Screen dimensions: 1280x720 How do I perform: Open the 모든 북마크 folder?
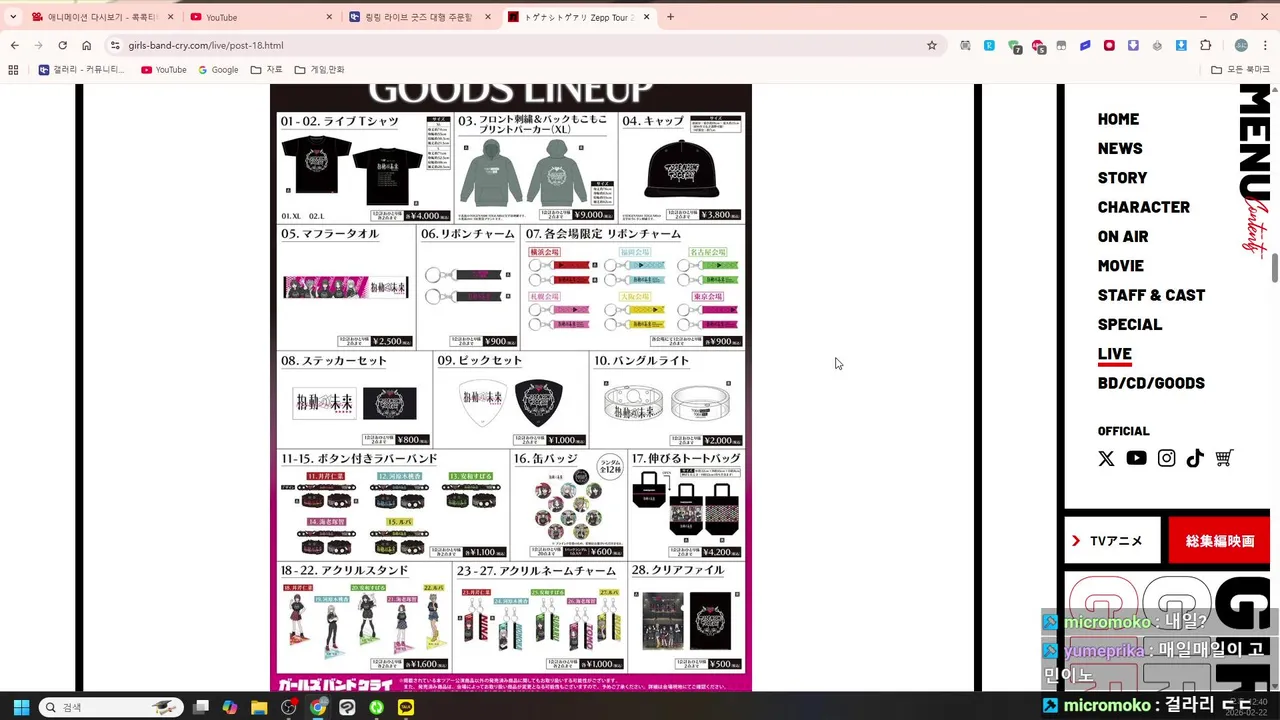(1240, 70)
